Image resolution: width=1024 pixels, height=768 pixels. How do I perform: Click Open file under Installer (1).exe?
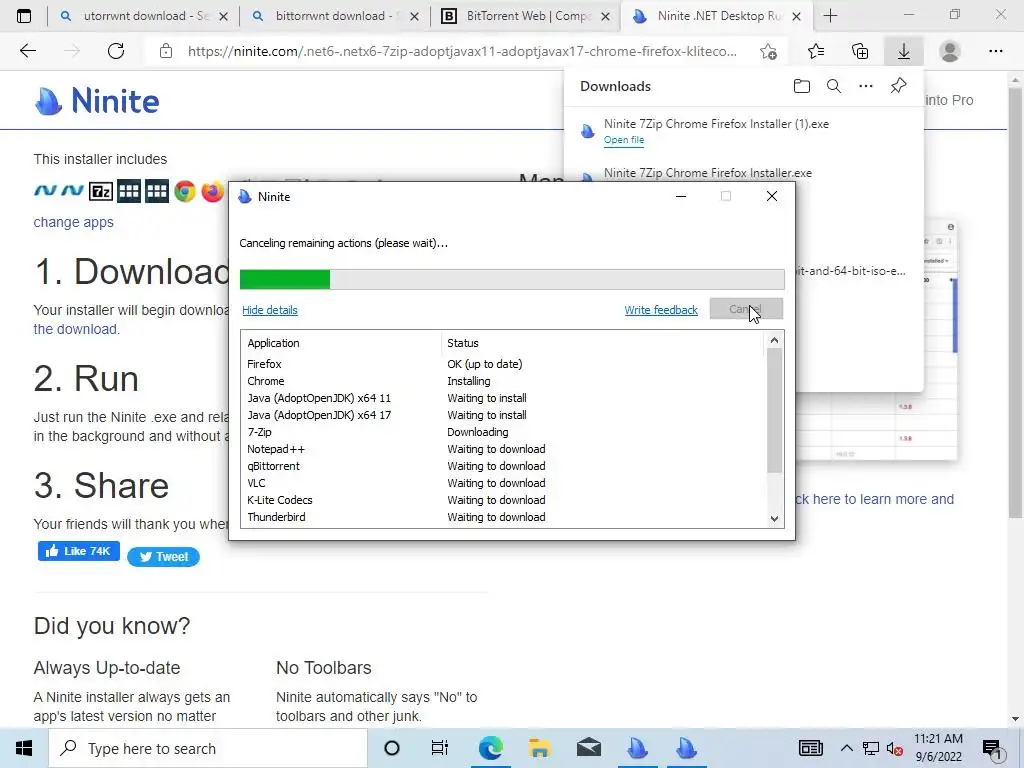click(x=624, y=140)
